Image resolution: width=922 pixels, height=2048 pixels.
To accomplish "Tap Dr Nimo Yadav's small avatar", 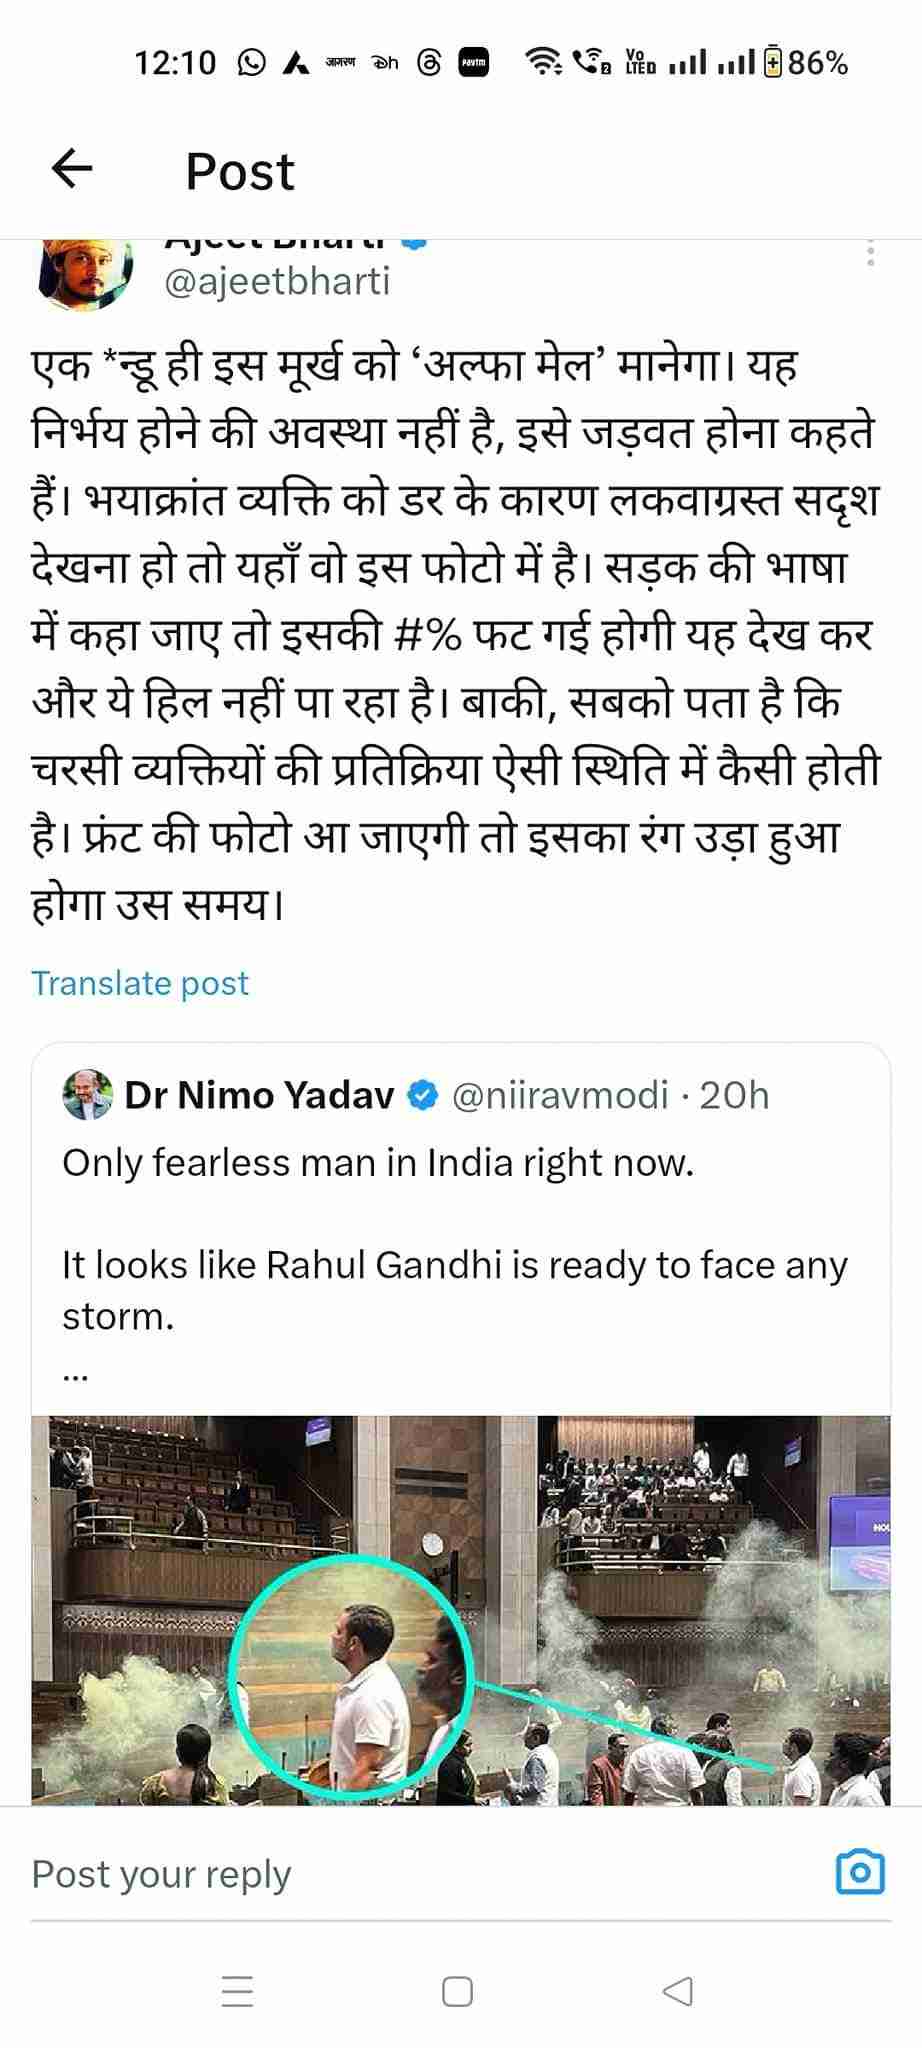I will click(x=88, y=1095).
